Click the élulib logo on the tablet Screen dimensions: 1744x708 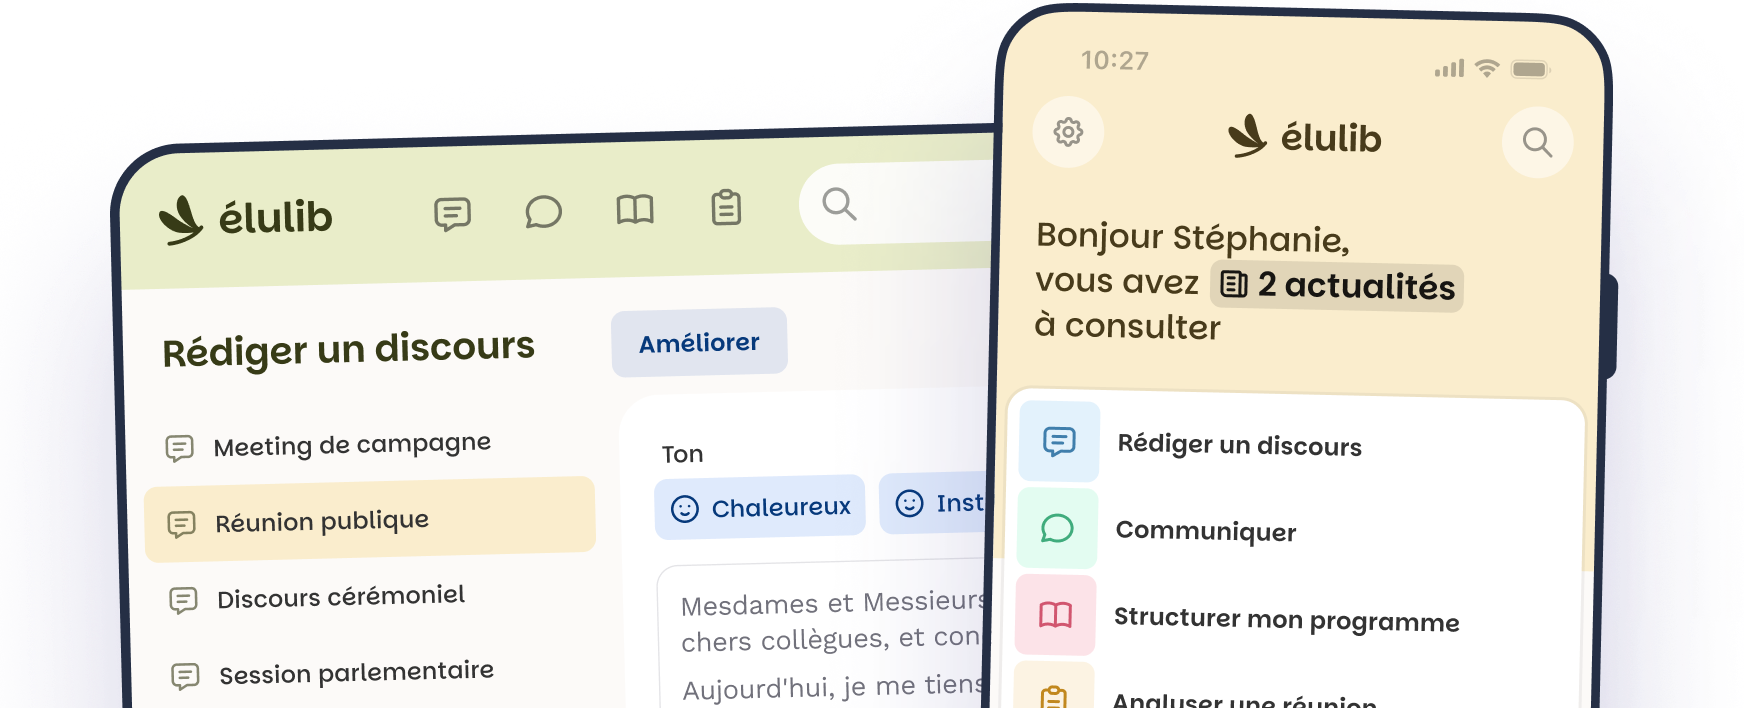click(x=246, y=218)
